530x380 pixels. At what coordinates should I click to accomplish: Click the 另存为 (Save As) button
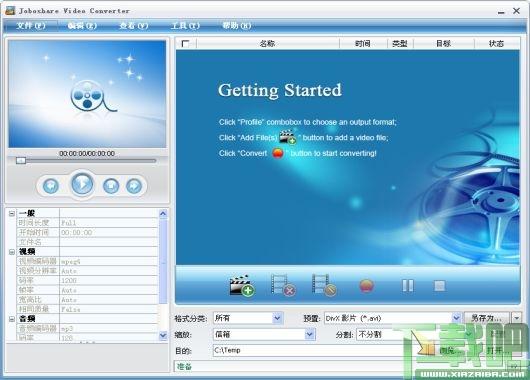[x=487, y=318]
